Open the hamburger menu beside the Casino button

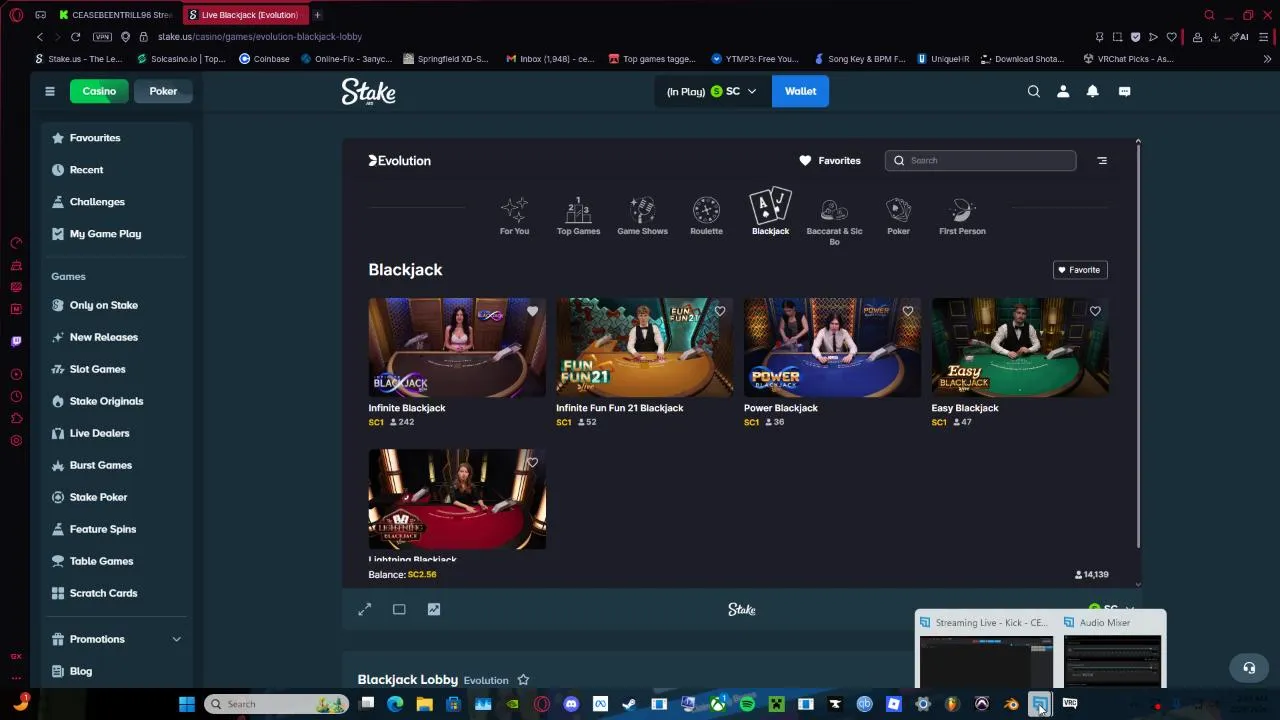coord(49,91)
